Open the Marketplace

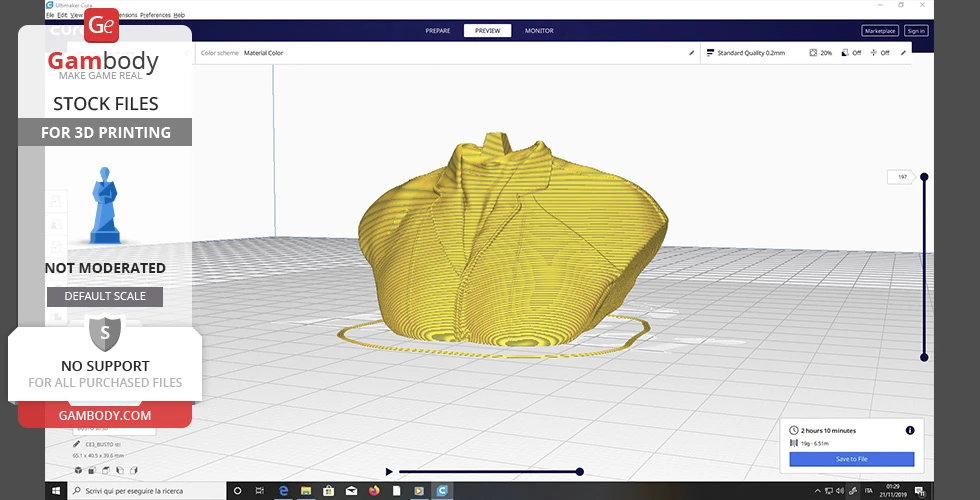click(x=880, y=31)
